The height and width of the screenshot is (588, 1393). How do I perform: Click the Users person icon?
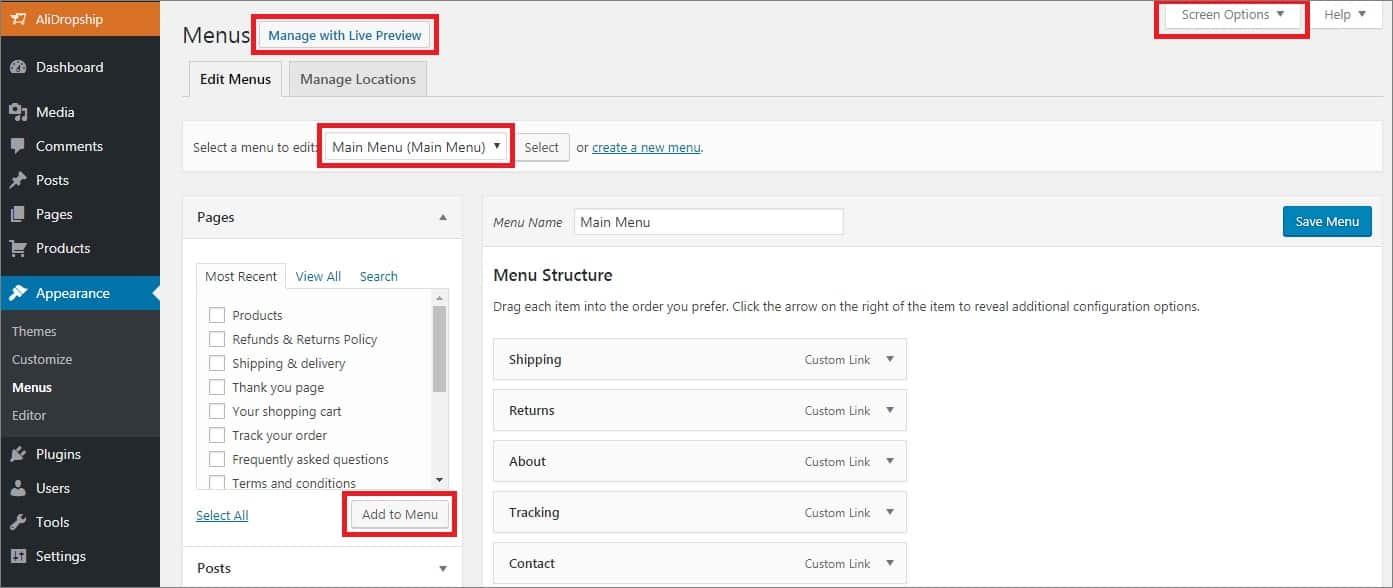pos(18,488)
